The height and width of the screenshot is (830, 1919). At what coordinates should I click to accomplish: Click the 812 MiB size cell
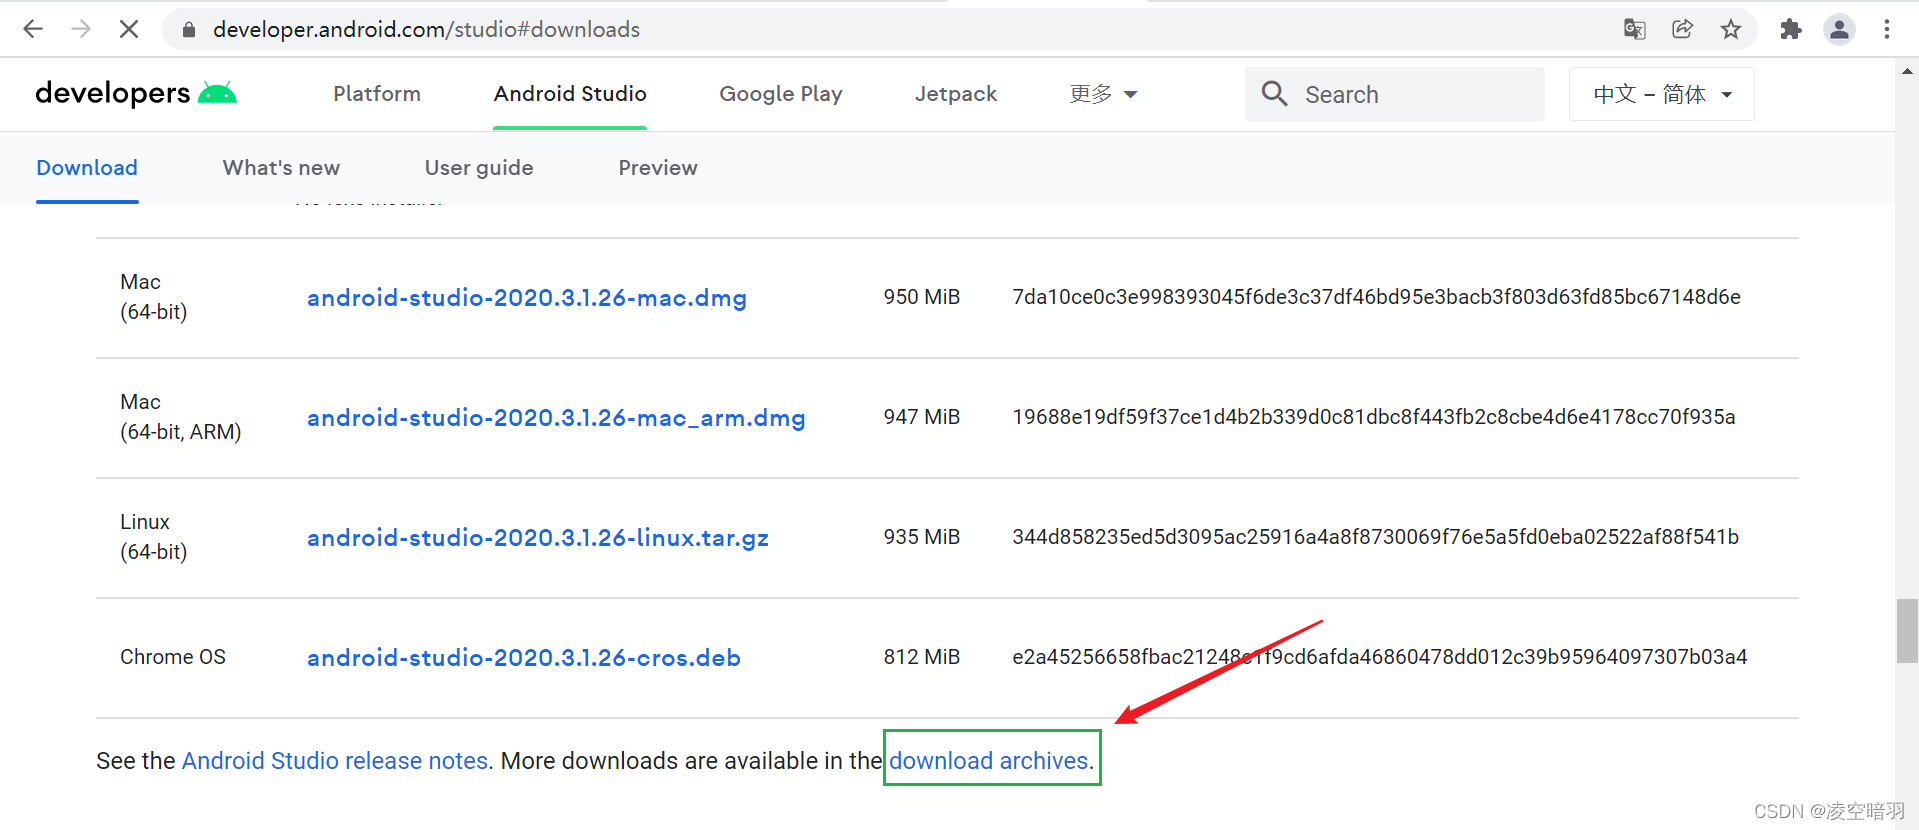pos(922,657)
